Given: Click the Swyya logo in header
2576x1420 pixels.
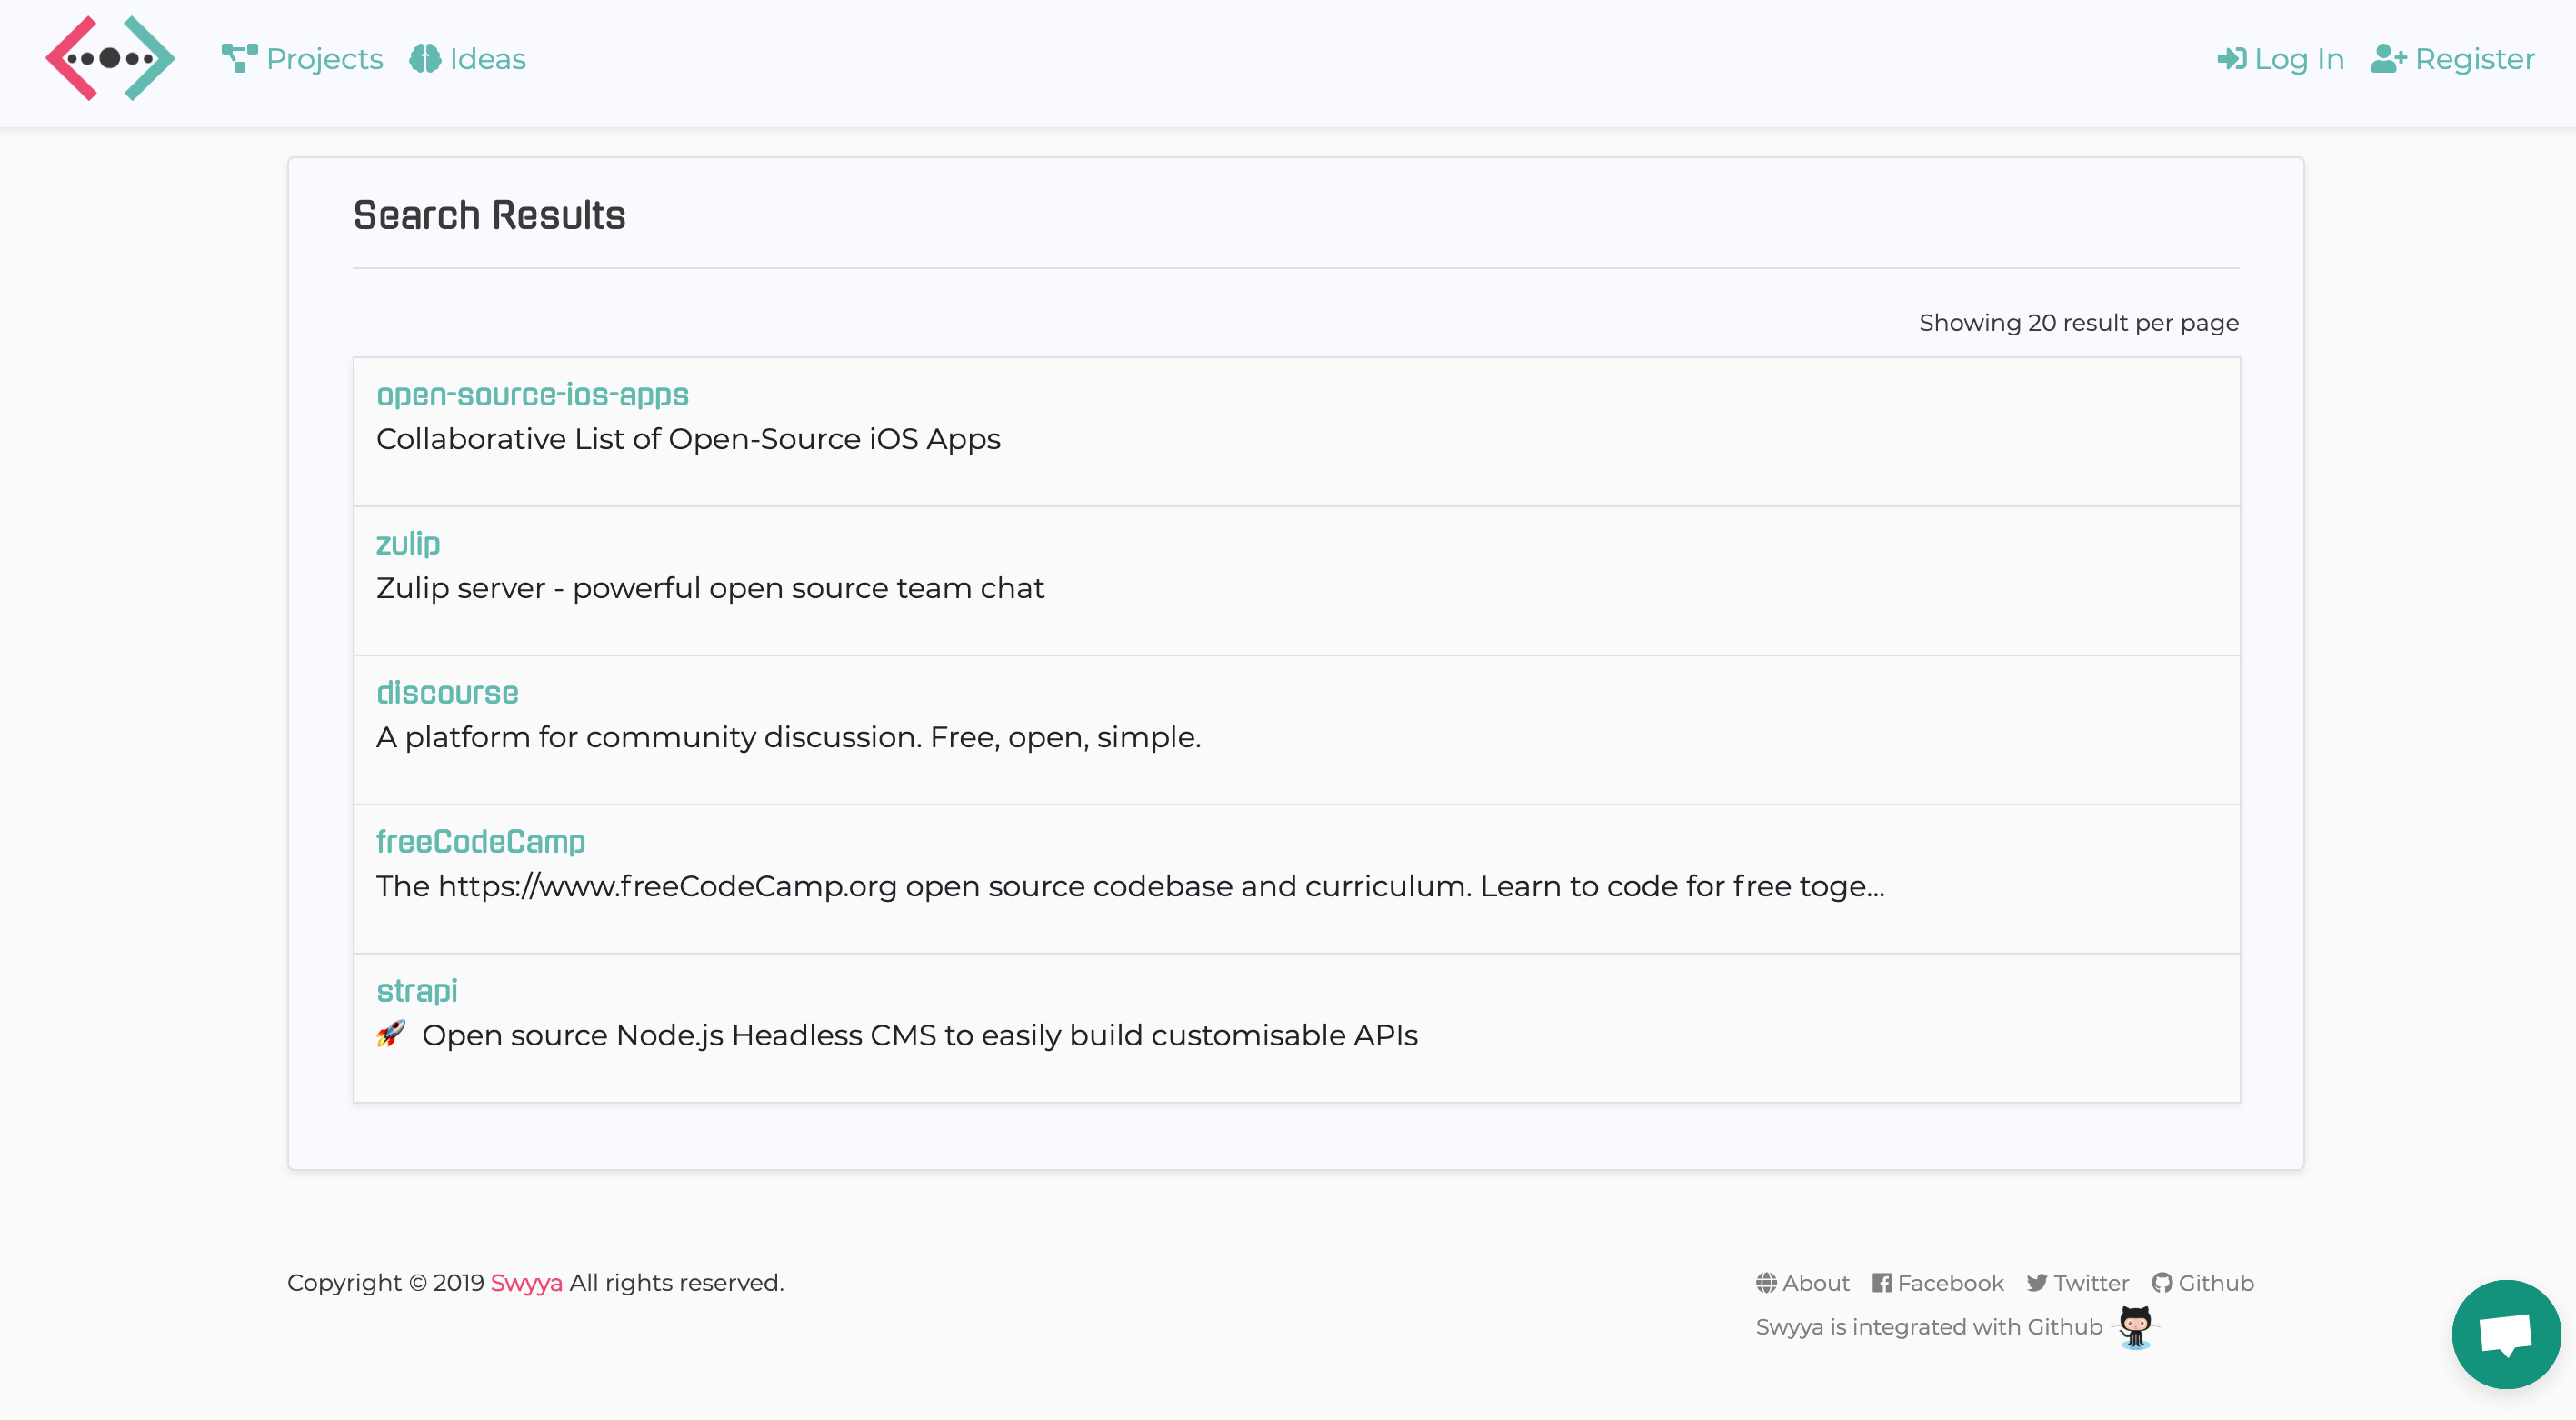Looking at the screenshot, I should click(x=110, y=59).
